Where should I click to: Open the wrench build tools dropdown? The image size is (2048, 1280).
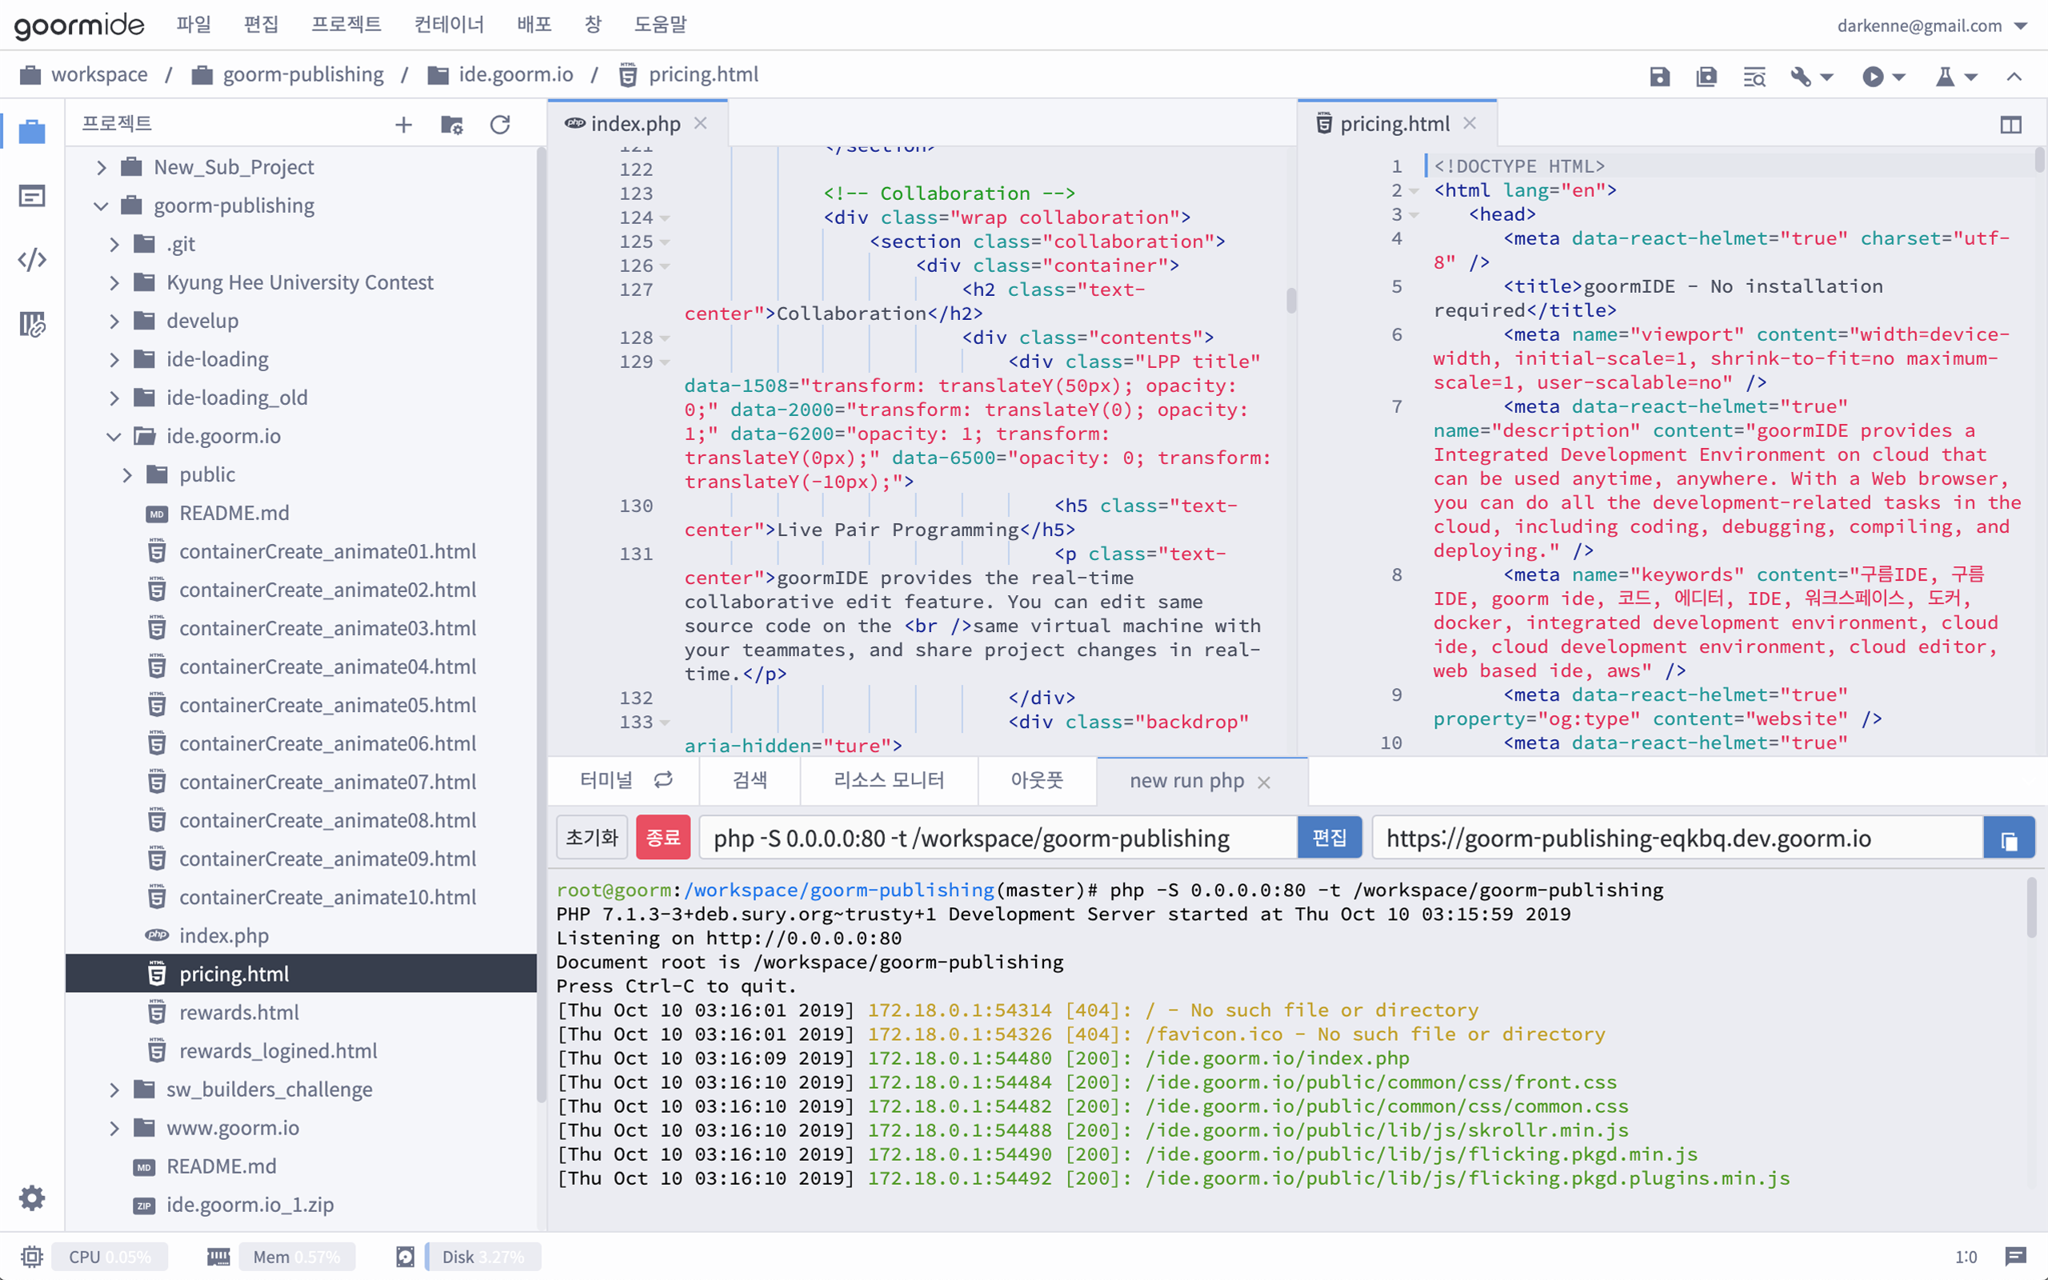point(1811,76)
